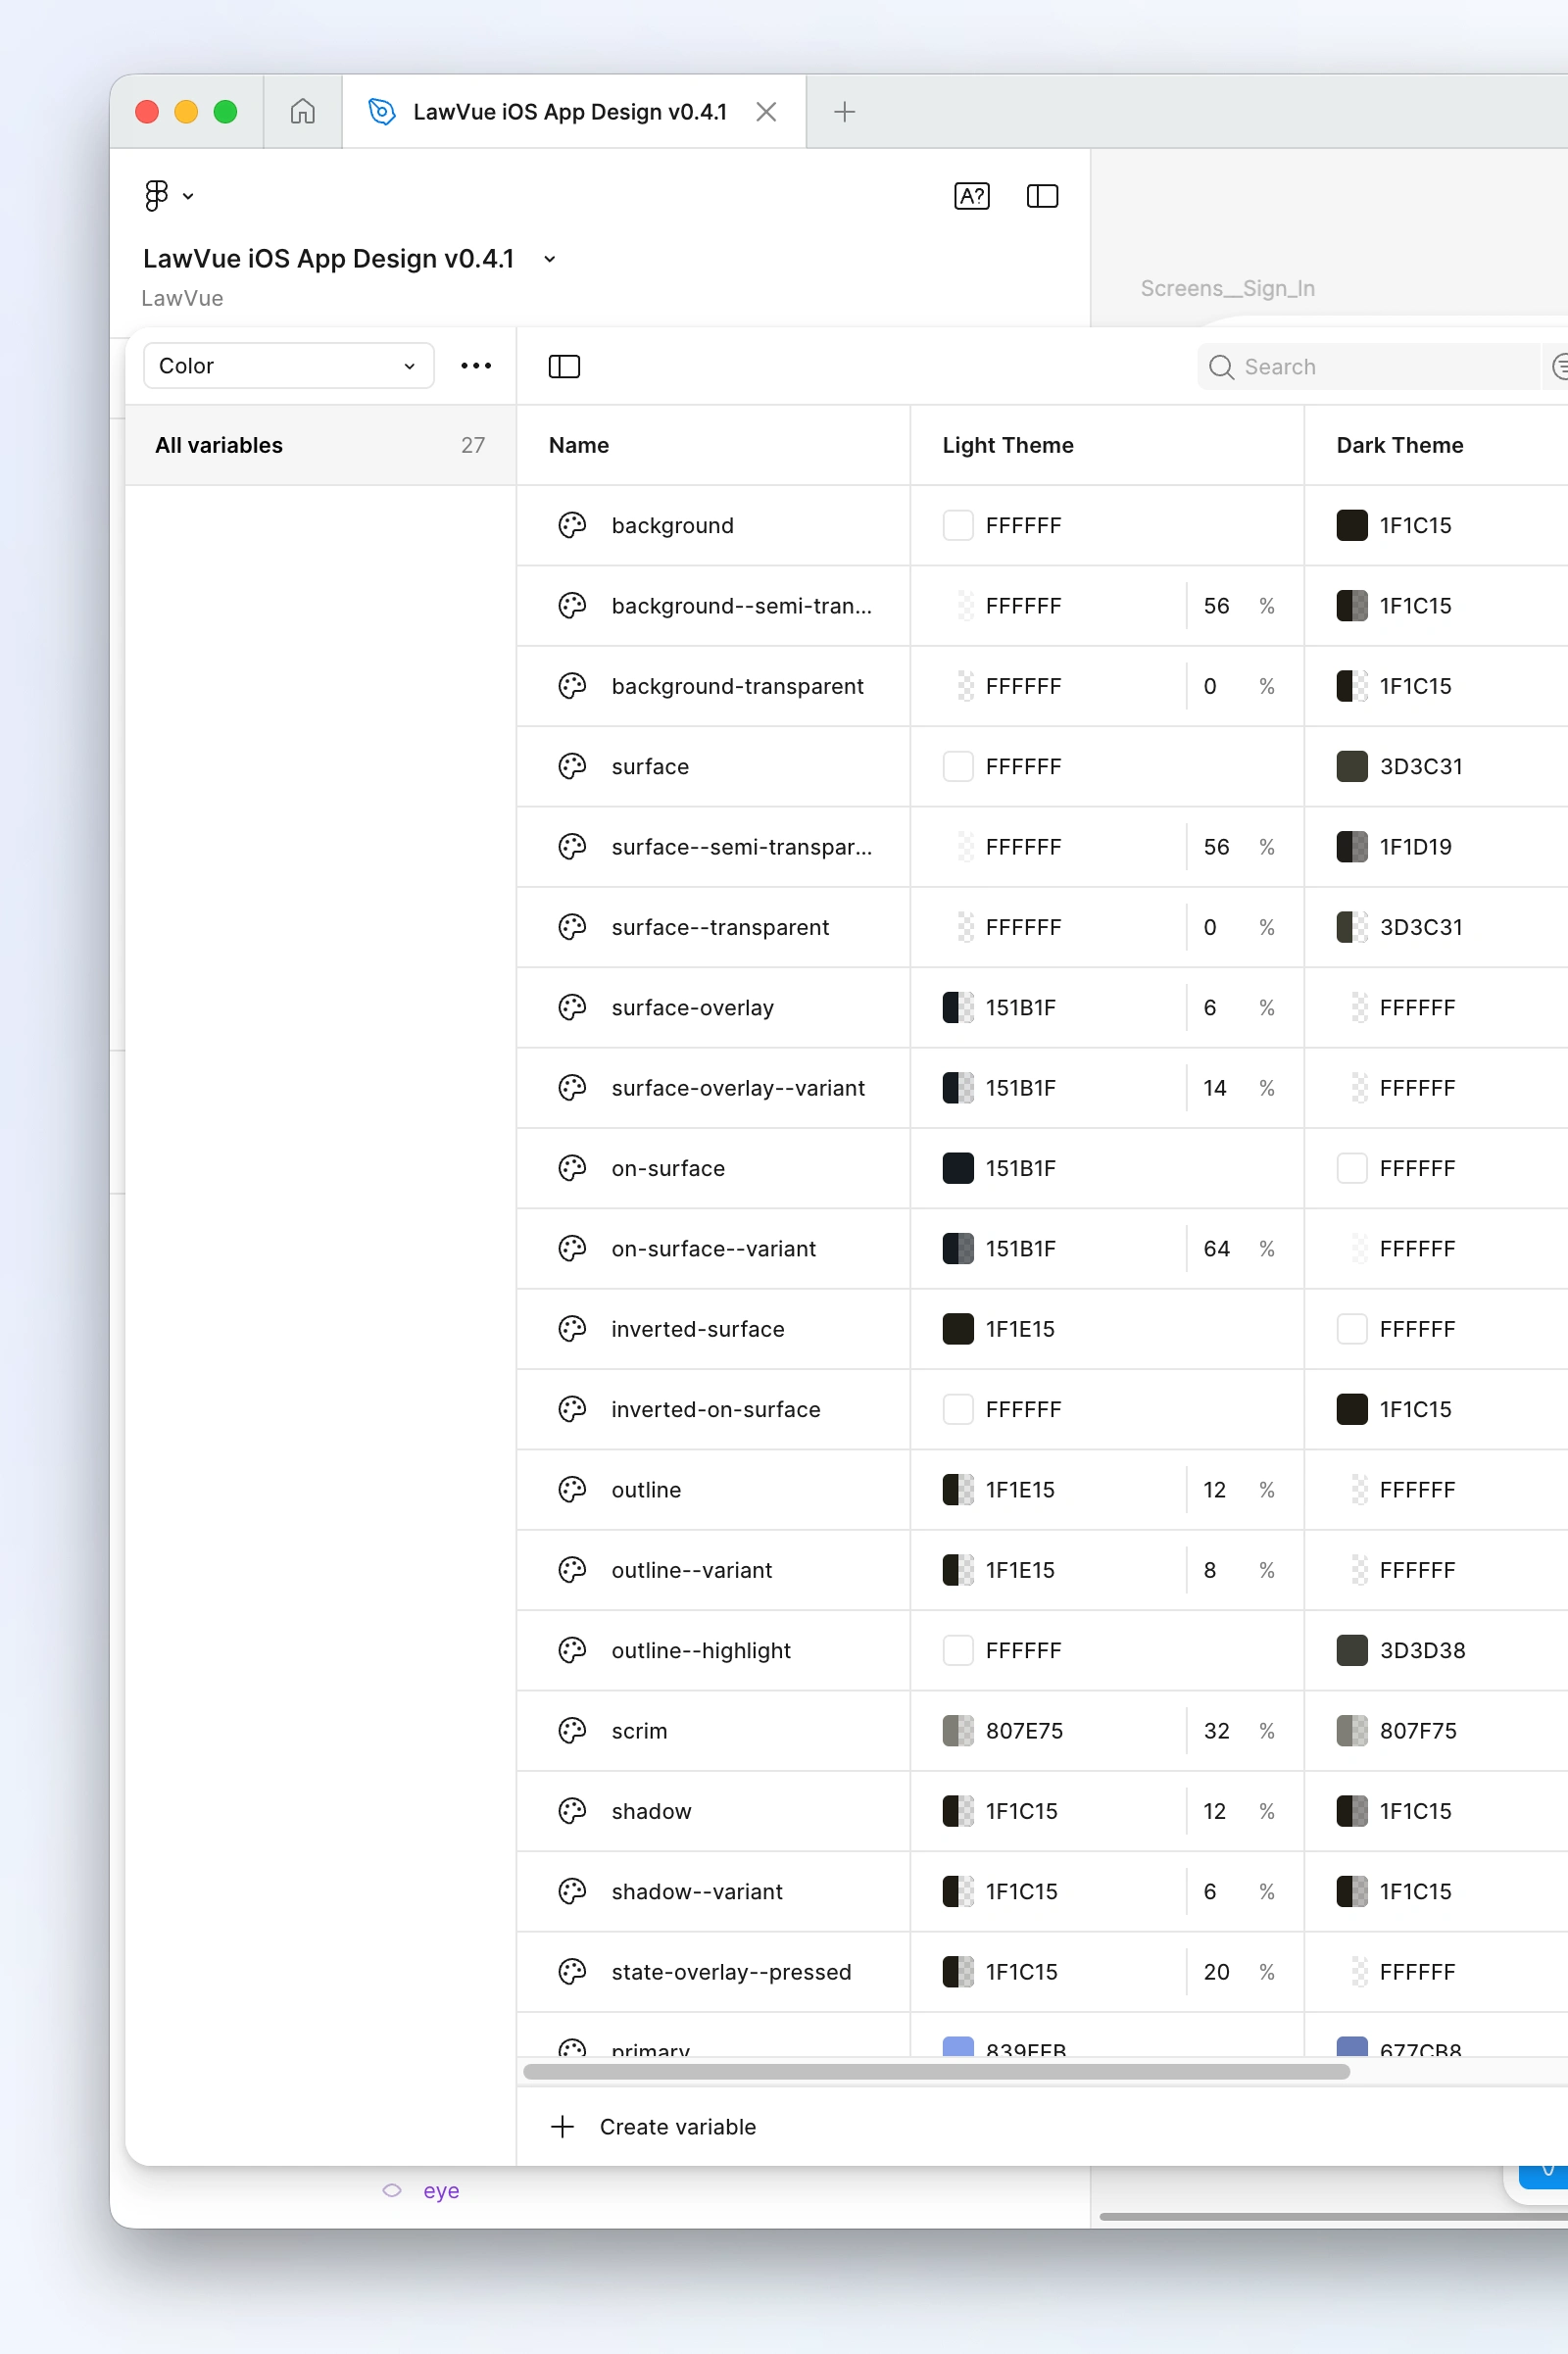Viewport: 1568px width, 2354px height.
Task: Open the Figma main menu icon
Action: 157,194
